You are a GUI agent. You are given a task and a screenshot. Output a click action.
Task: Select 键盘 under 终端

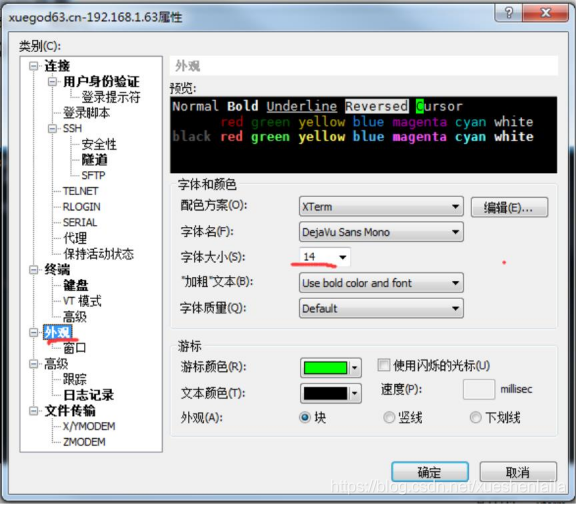pos(76,285)
